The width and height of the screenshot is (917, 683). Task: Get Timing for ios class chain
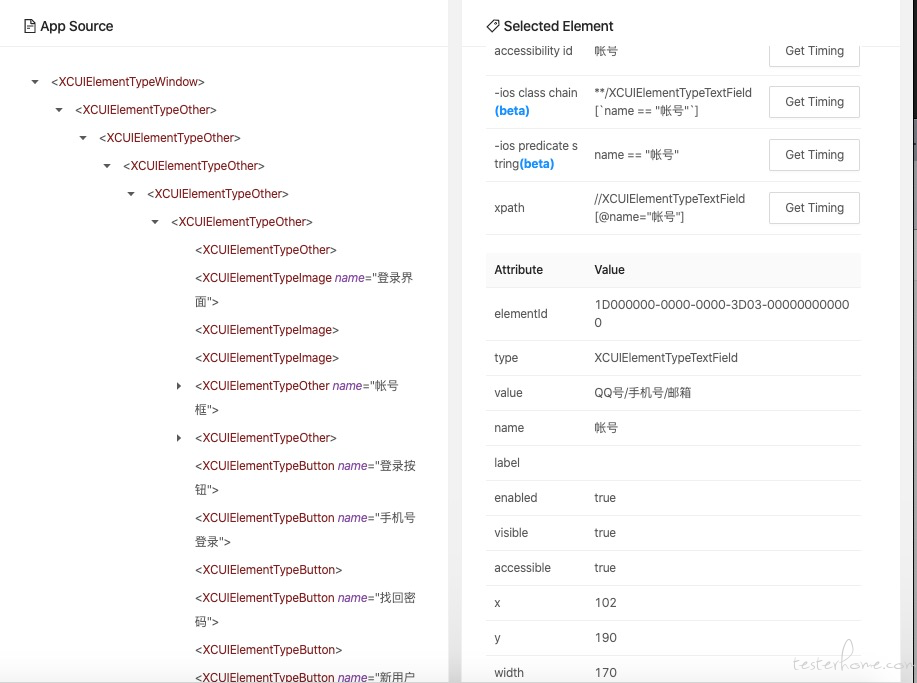[814, 102]
